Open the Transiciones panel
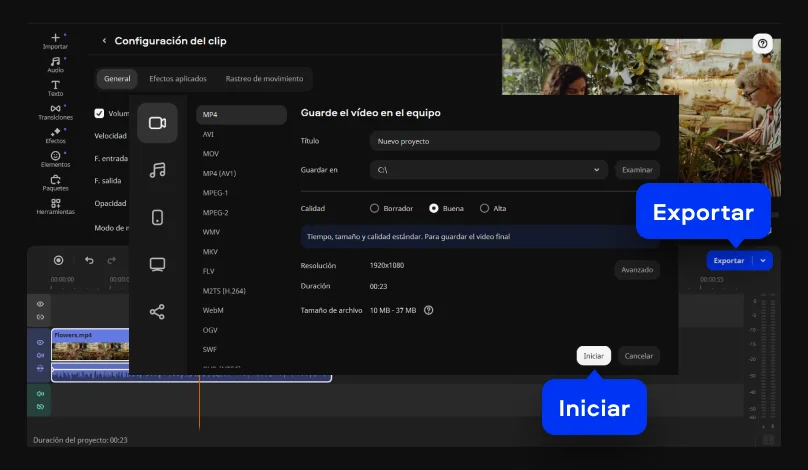Screen dimensions: 808x470 click(55, 112)
